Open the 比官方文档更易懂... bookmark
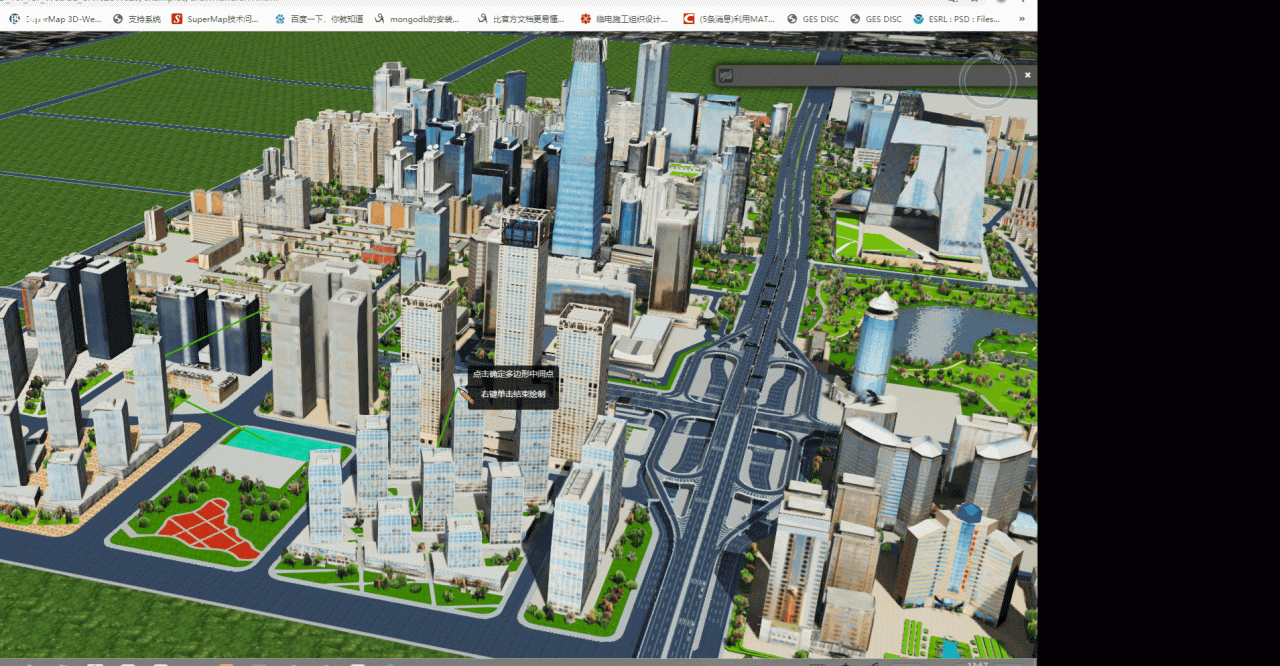Viewport: 1280px width, 666px height. [521, 19]
